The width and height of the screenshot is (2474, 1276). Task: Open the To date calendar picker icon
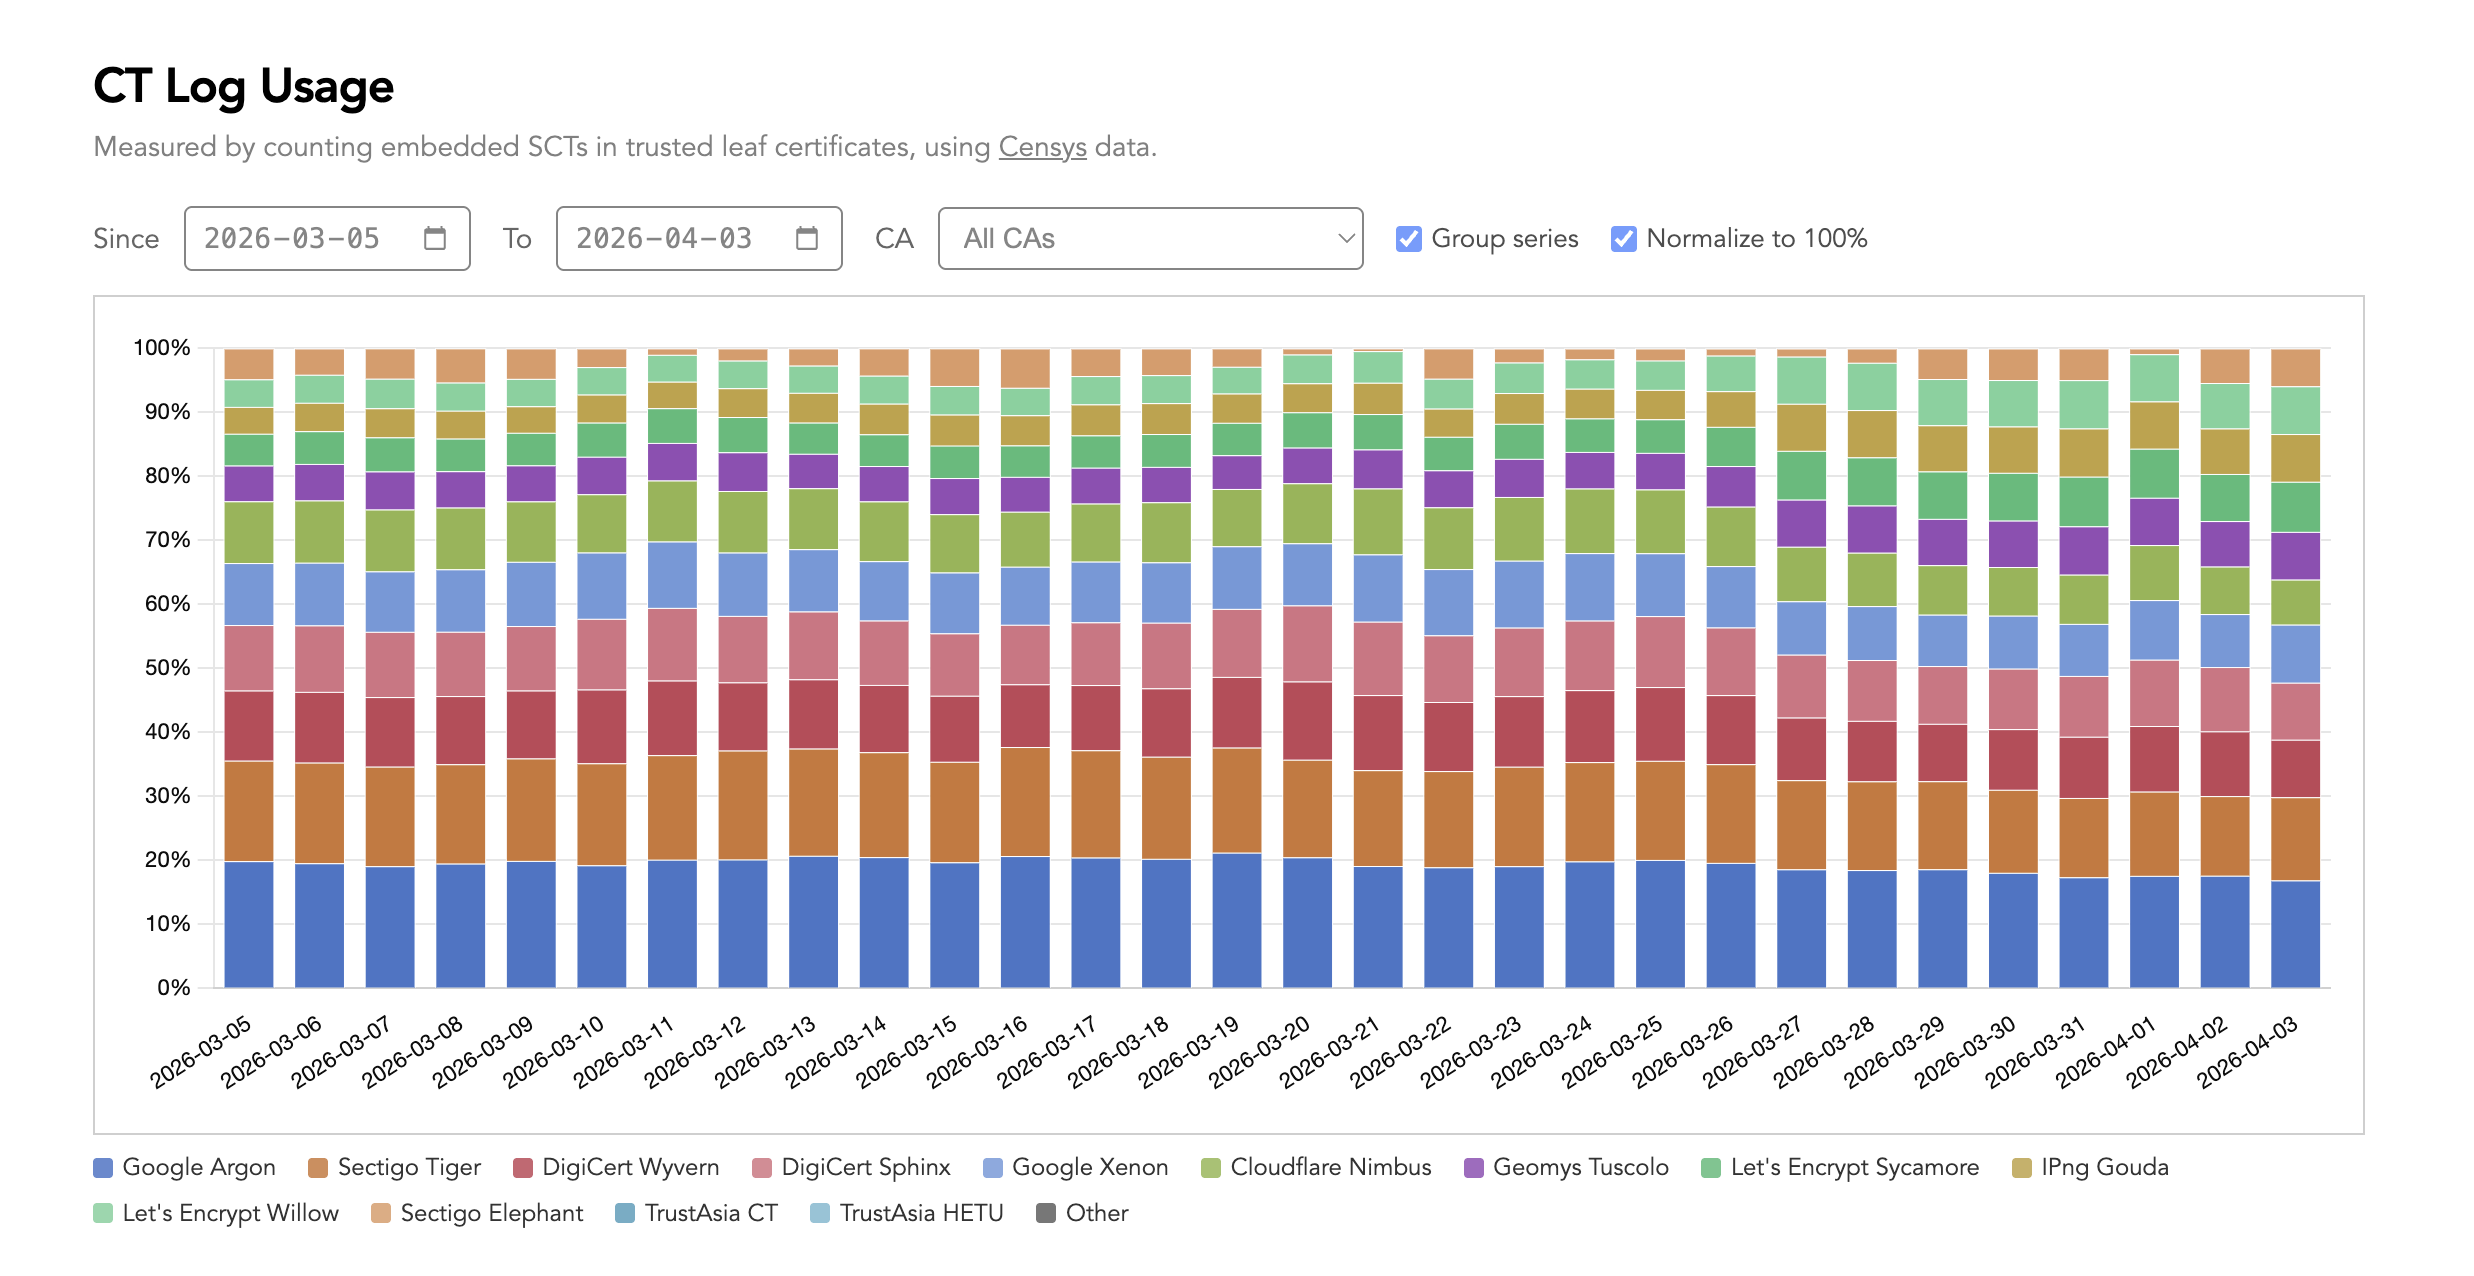(x=806, y=238)
